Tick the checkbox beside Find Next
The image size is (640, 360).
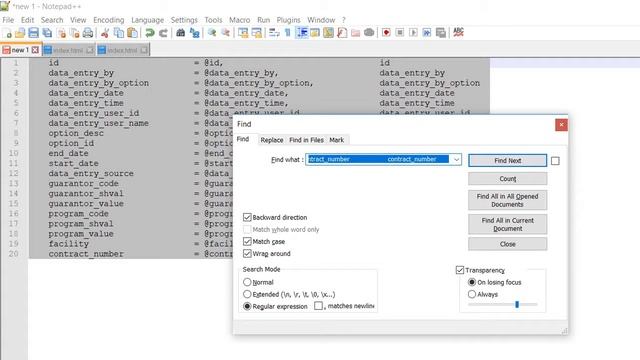tap(555, 161)
